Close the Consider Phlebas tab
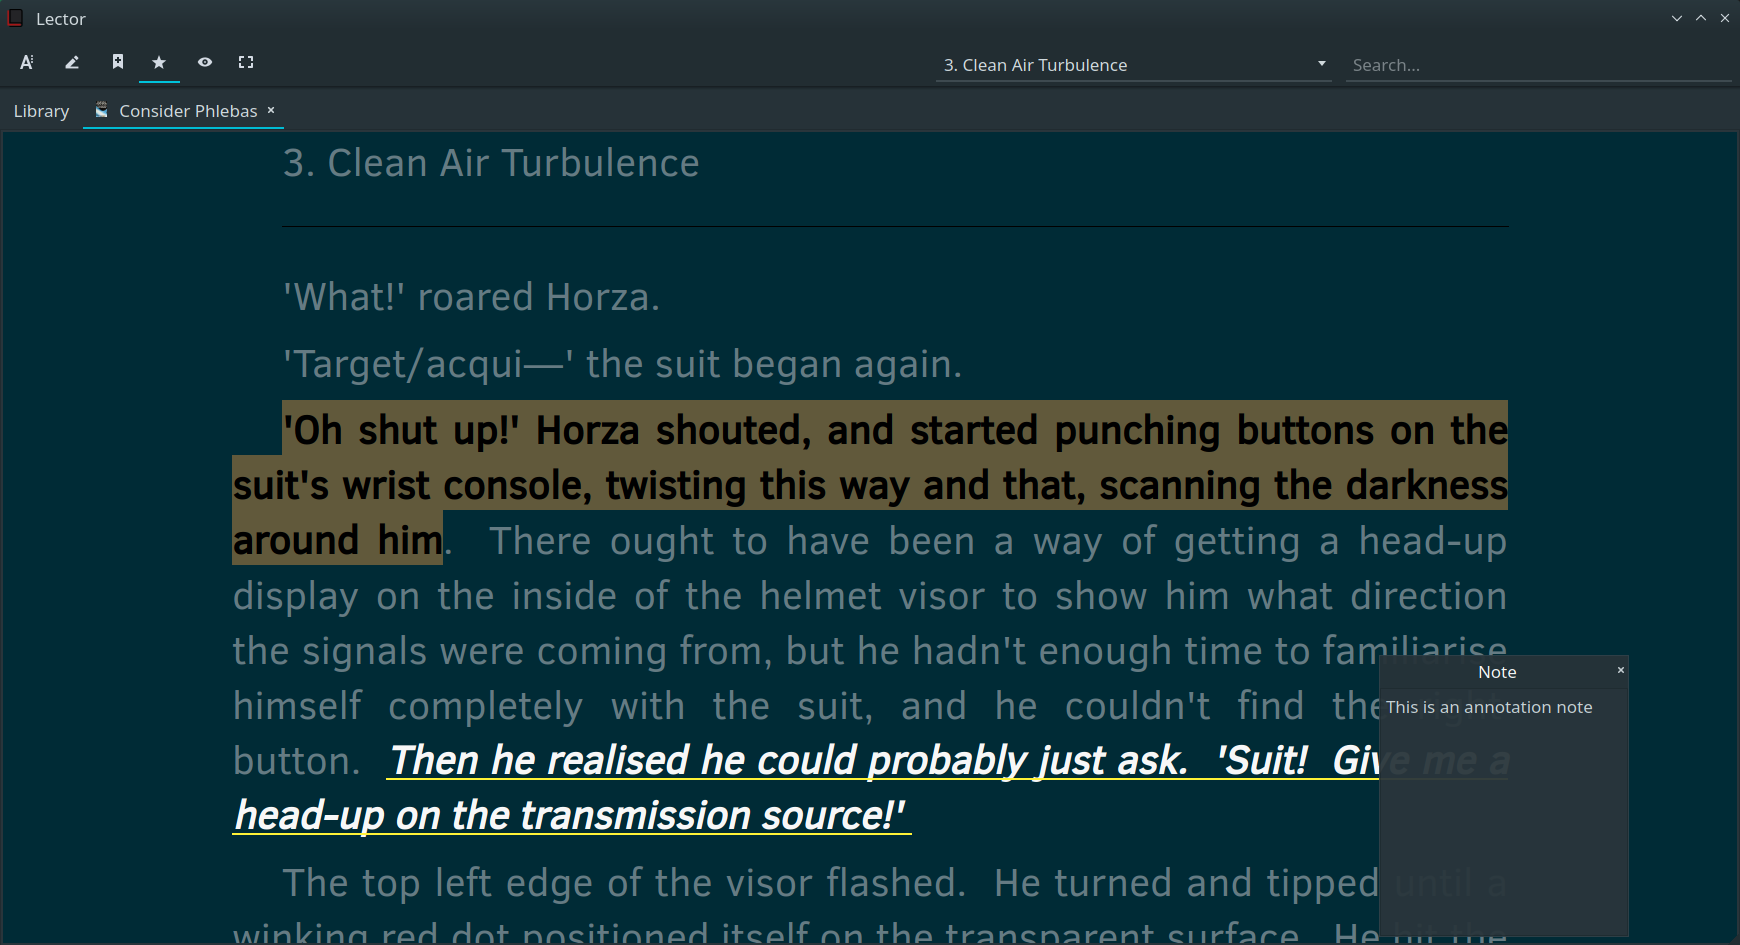Image resolution: width=1740 pixels, height=945 pixels. click(x=271, y=110)
